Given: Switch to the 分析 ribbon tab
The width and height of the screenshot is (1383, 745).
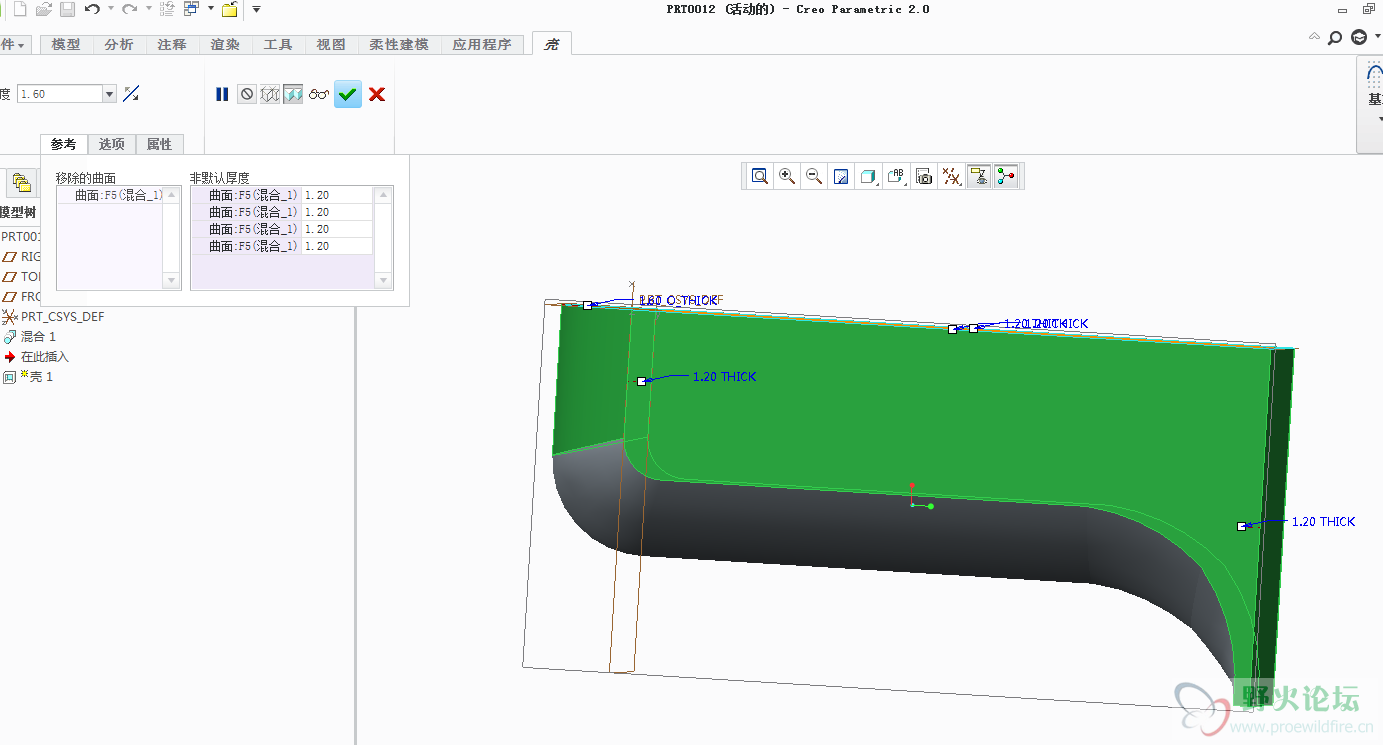Looking at the screenshot, I should point(119,45).
